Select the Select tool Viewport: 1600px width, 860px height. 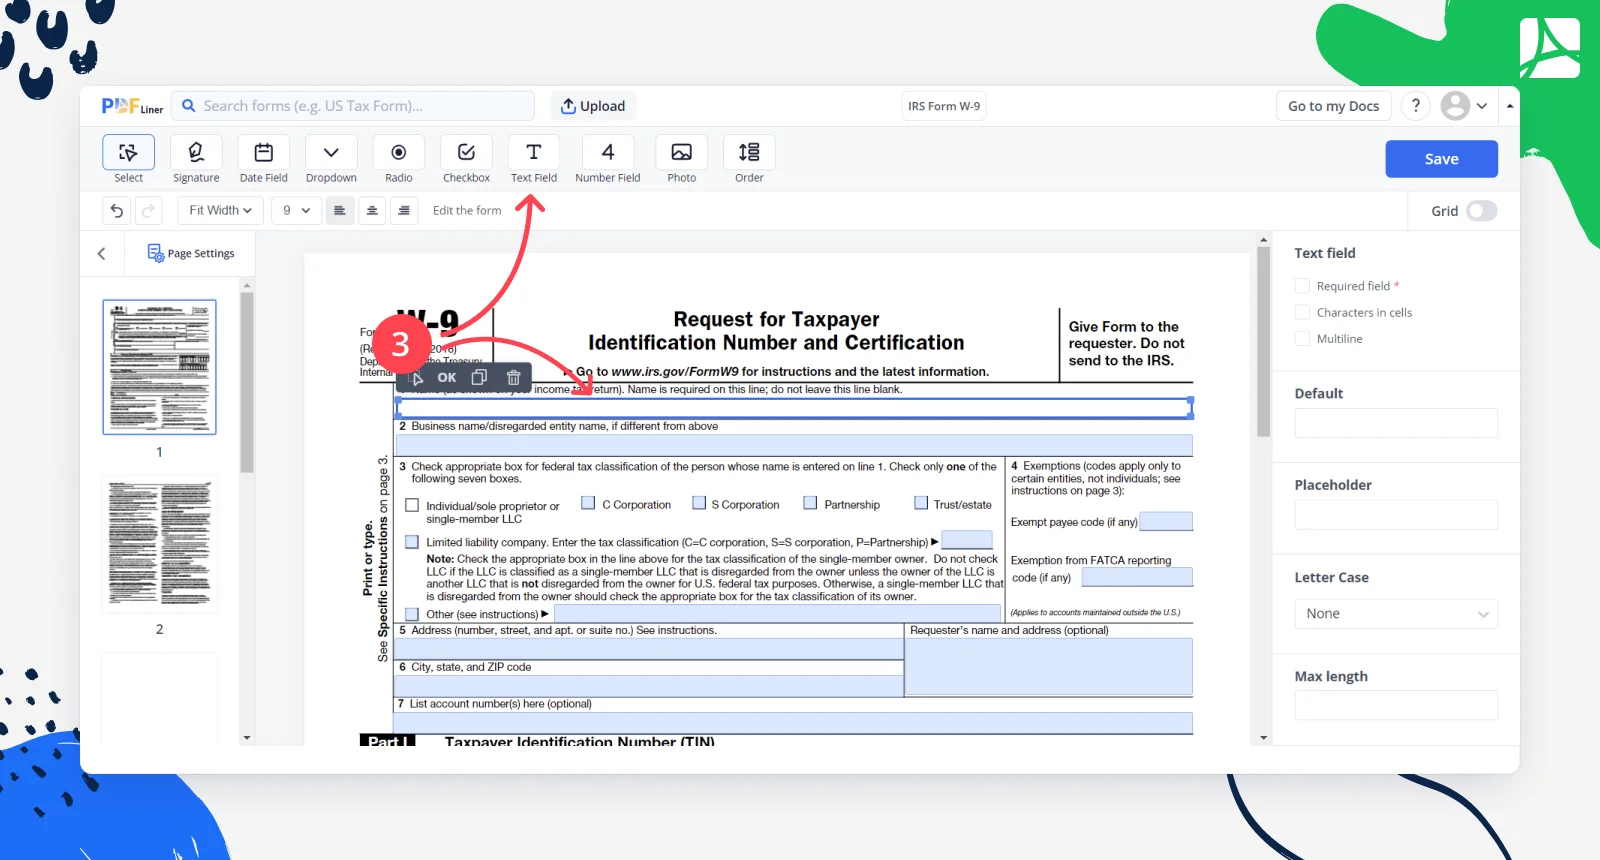pyautogui.click(x=128, y=160)
